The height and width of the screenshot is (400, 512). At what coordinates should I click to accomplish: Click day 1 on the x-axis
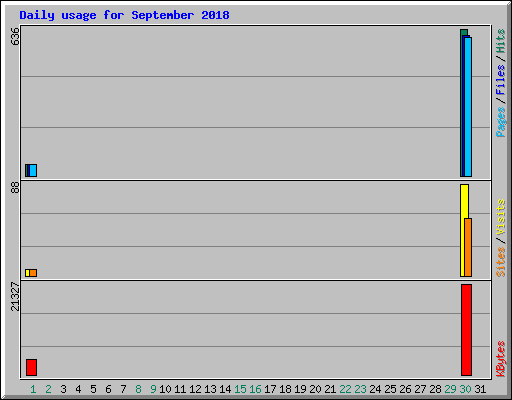pos(33,389)
